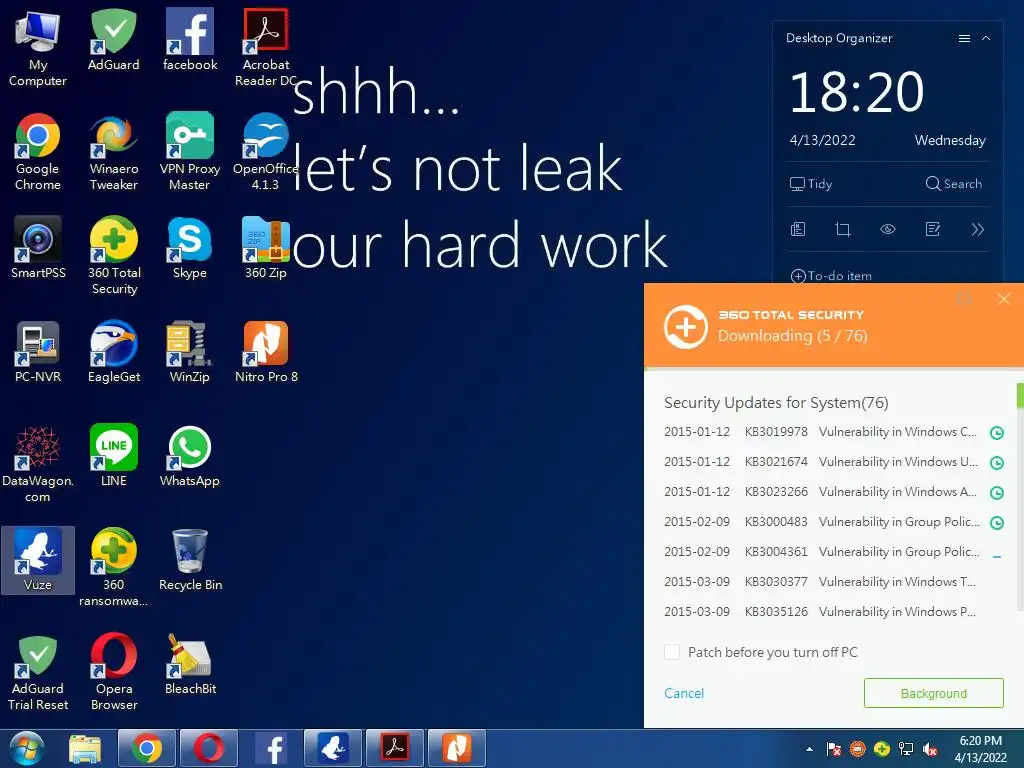The image size is (1024, 768).
Task: Close the 360 Total Security popup
Action: pyautogui.click(x=1004, y=299)
